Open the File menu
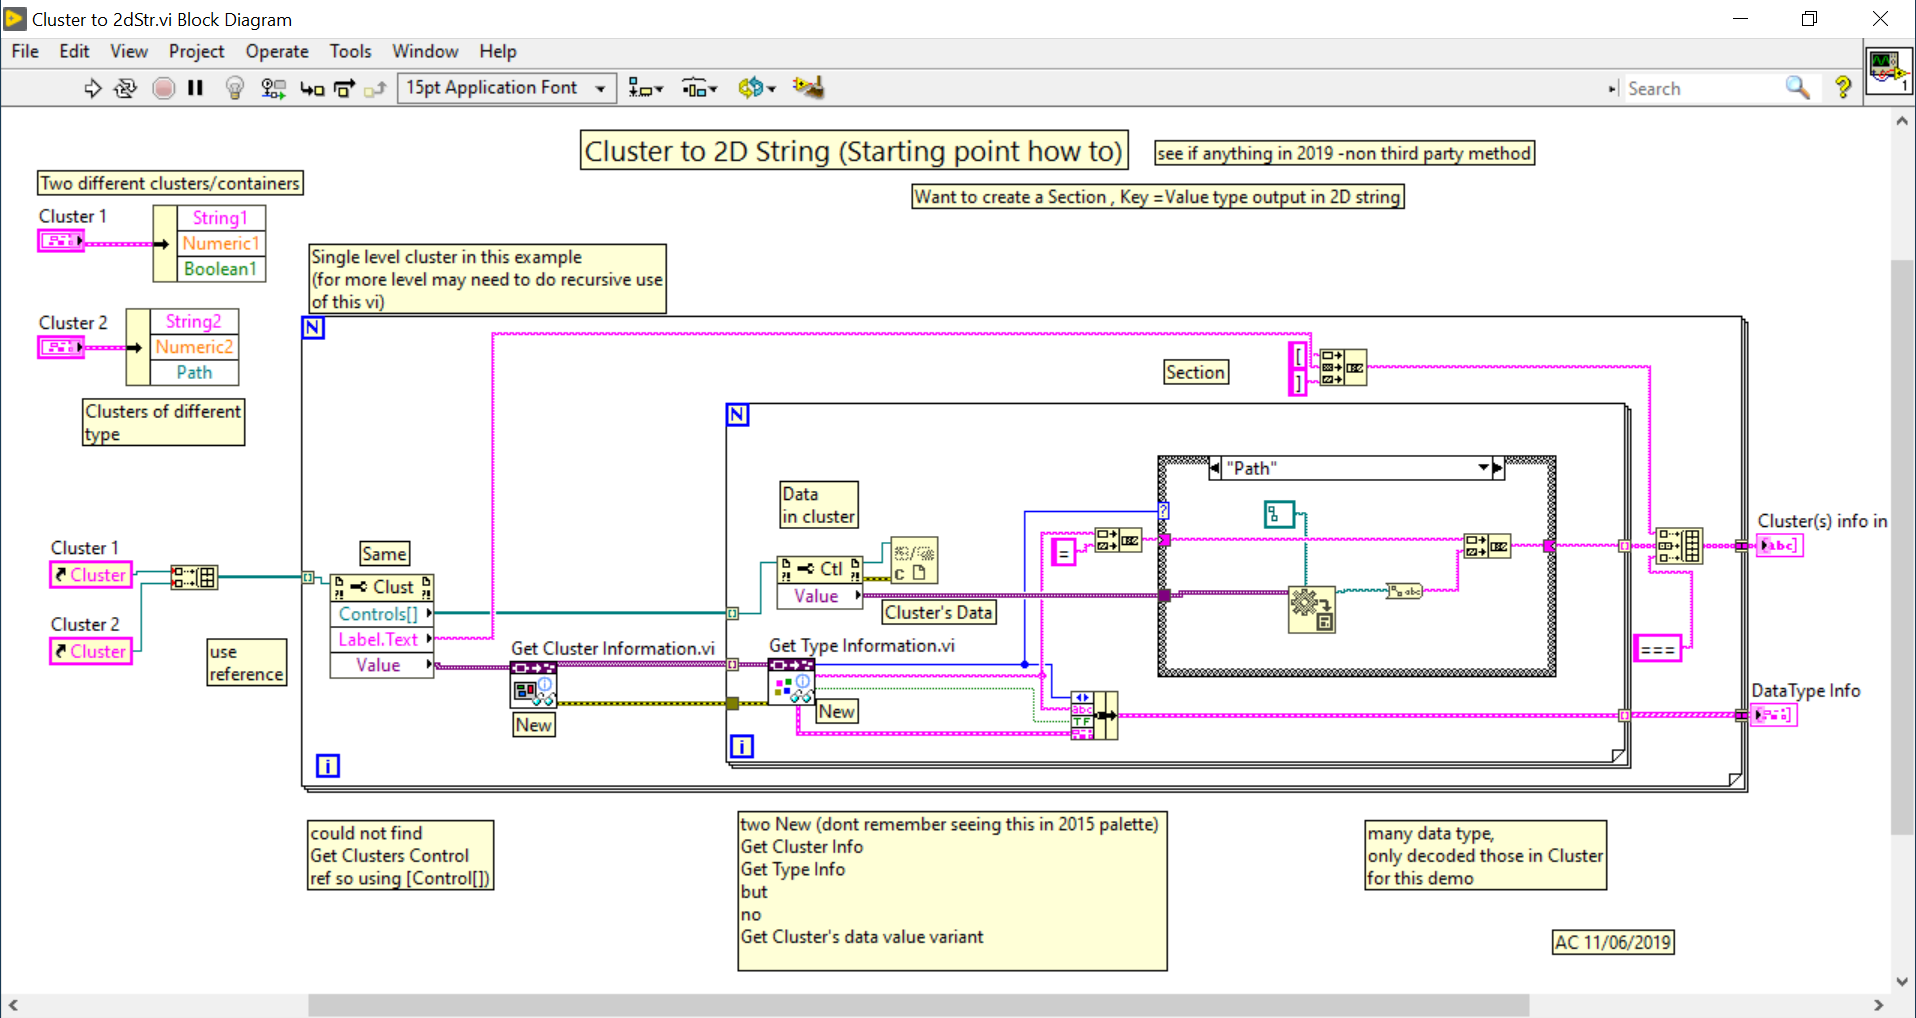This screenshot has height=1018, width=1916. tap(25, 51)
